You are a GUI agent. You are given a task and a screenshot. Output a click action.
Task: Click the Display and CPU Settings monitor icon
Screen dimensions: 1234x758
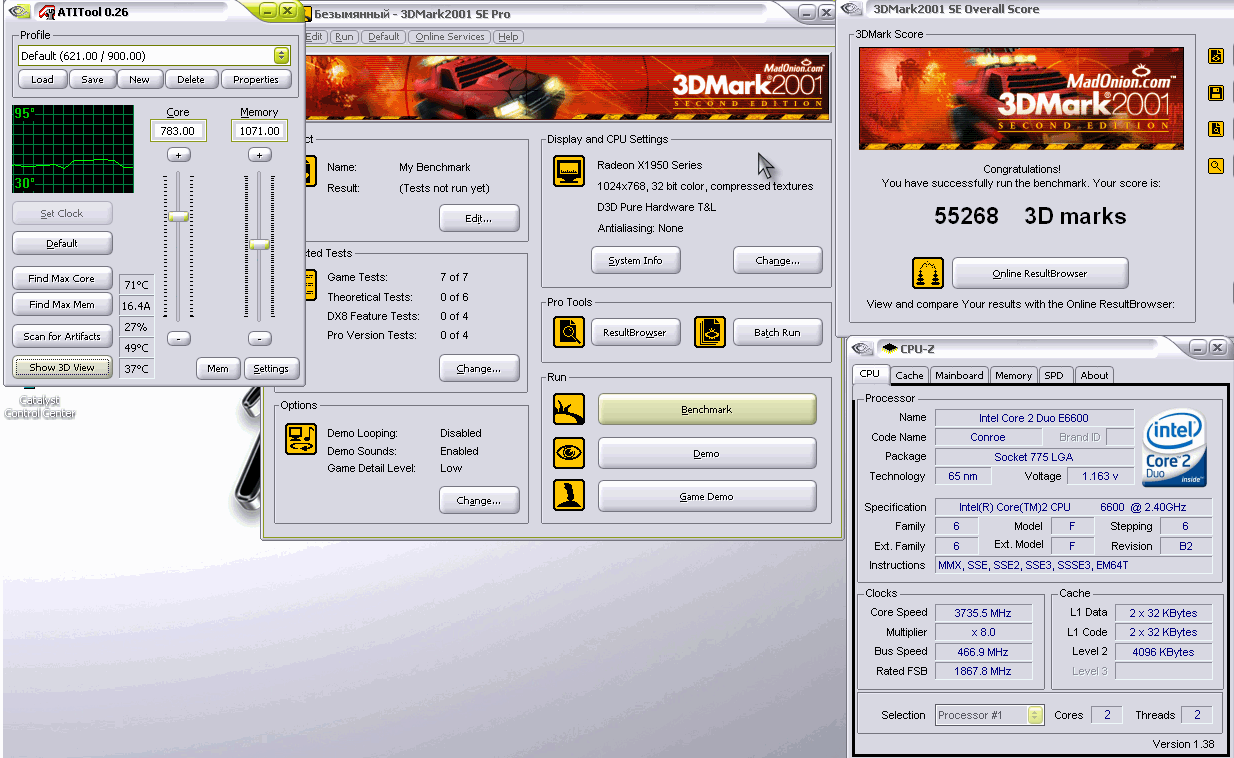click(569, 171)
